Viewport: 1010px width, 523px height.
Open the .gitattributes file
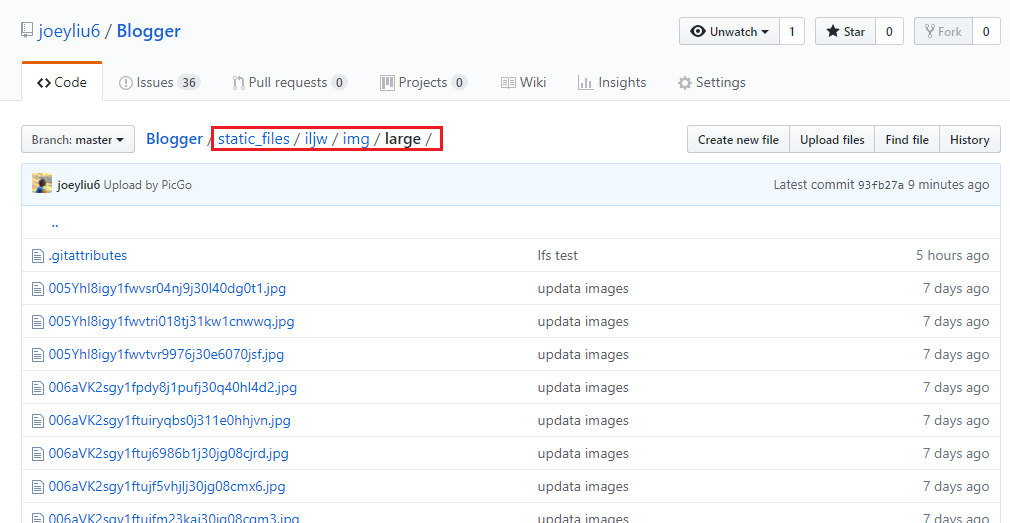[88, 255]
